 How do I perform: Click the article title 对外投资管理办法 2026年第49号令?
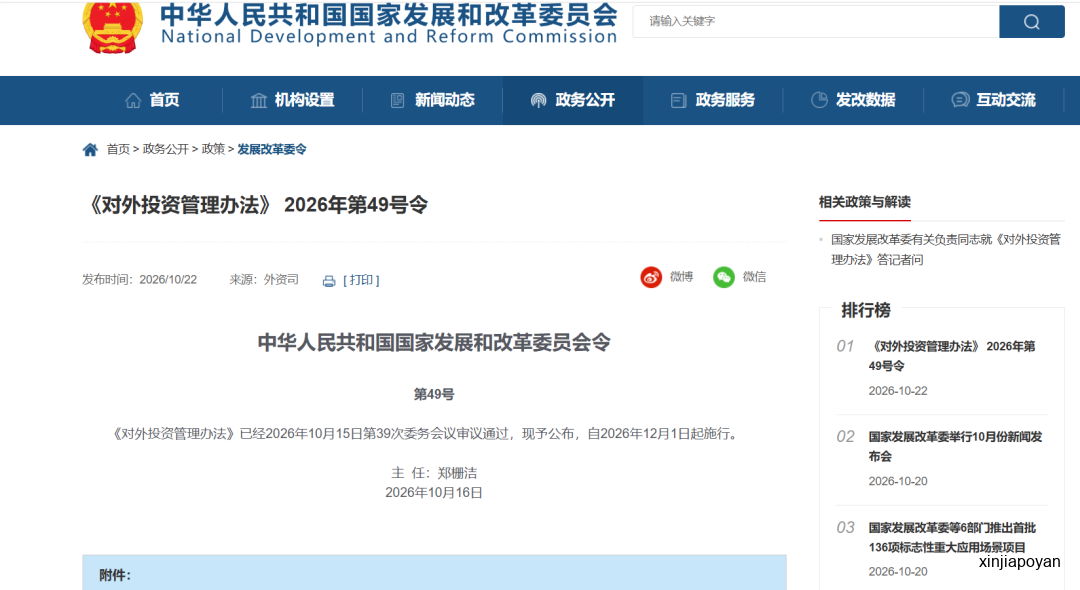256,205
